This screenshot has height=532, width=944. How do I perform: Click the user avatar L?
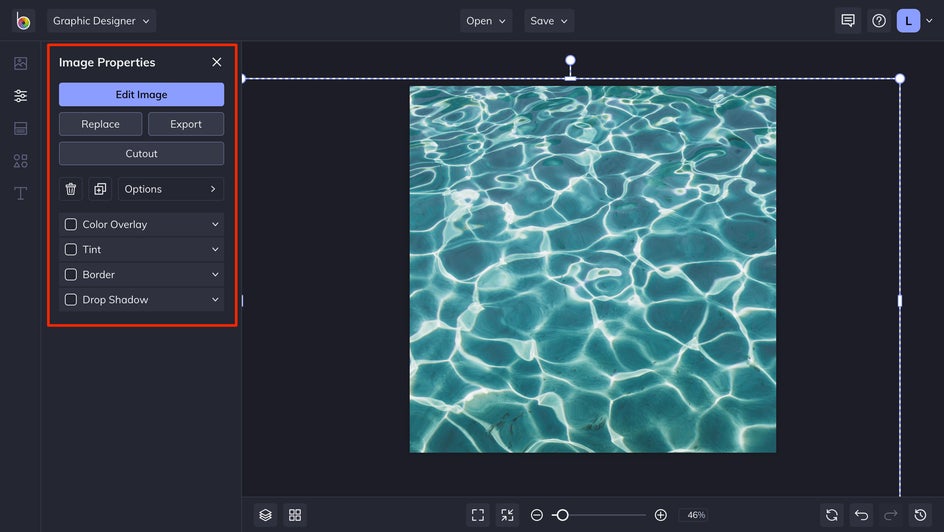pos(908,21)
